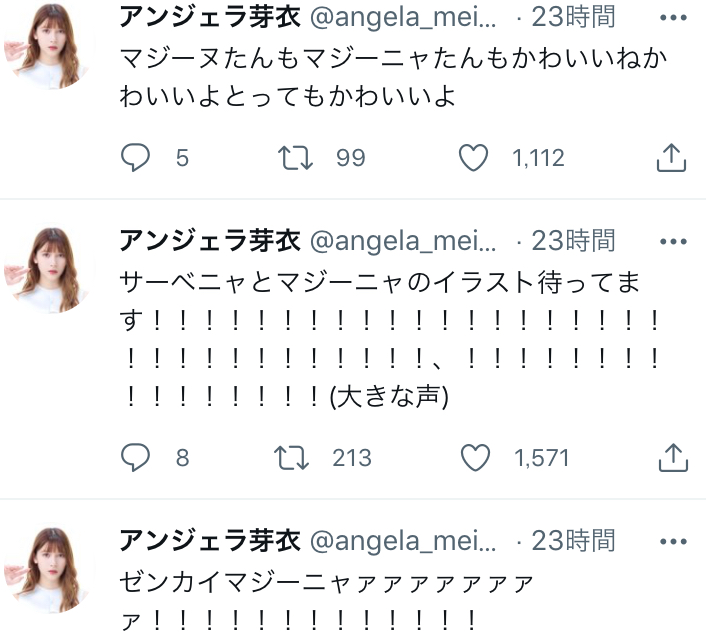Retweet the tweet with 99 retweets
The width and height of the screenshot is (706, 632).
tap(295, 158)
